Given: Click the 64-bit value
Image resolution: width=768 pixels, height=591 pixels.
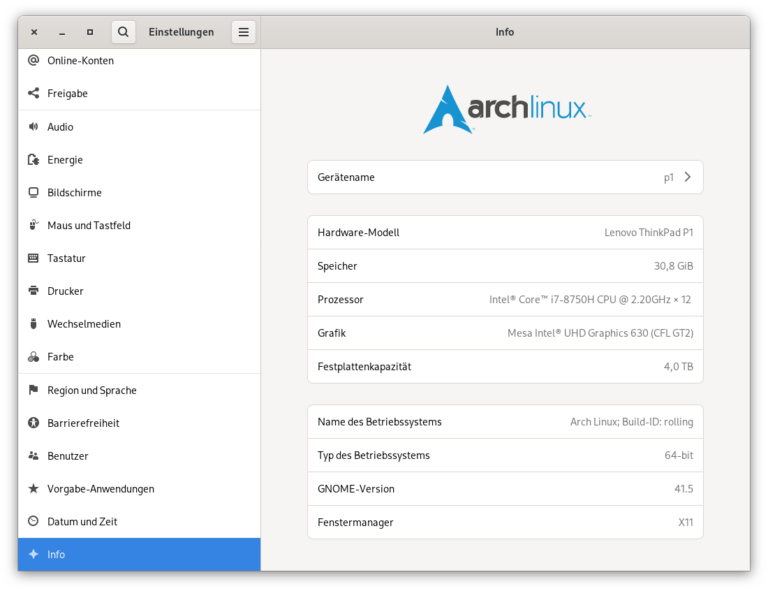Looking at the screenshot, I should pyautogui.click(x=678, y=455).
